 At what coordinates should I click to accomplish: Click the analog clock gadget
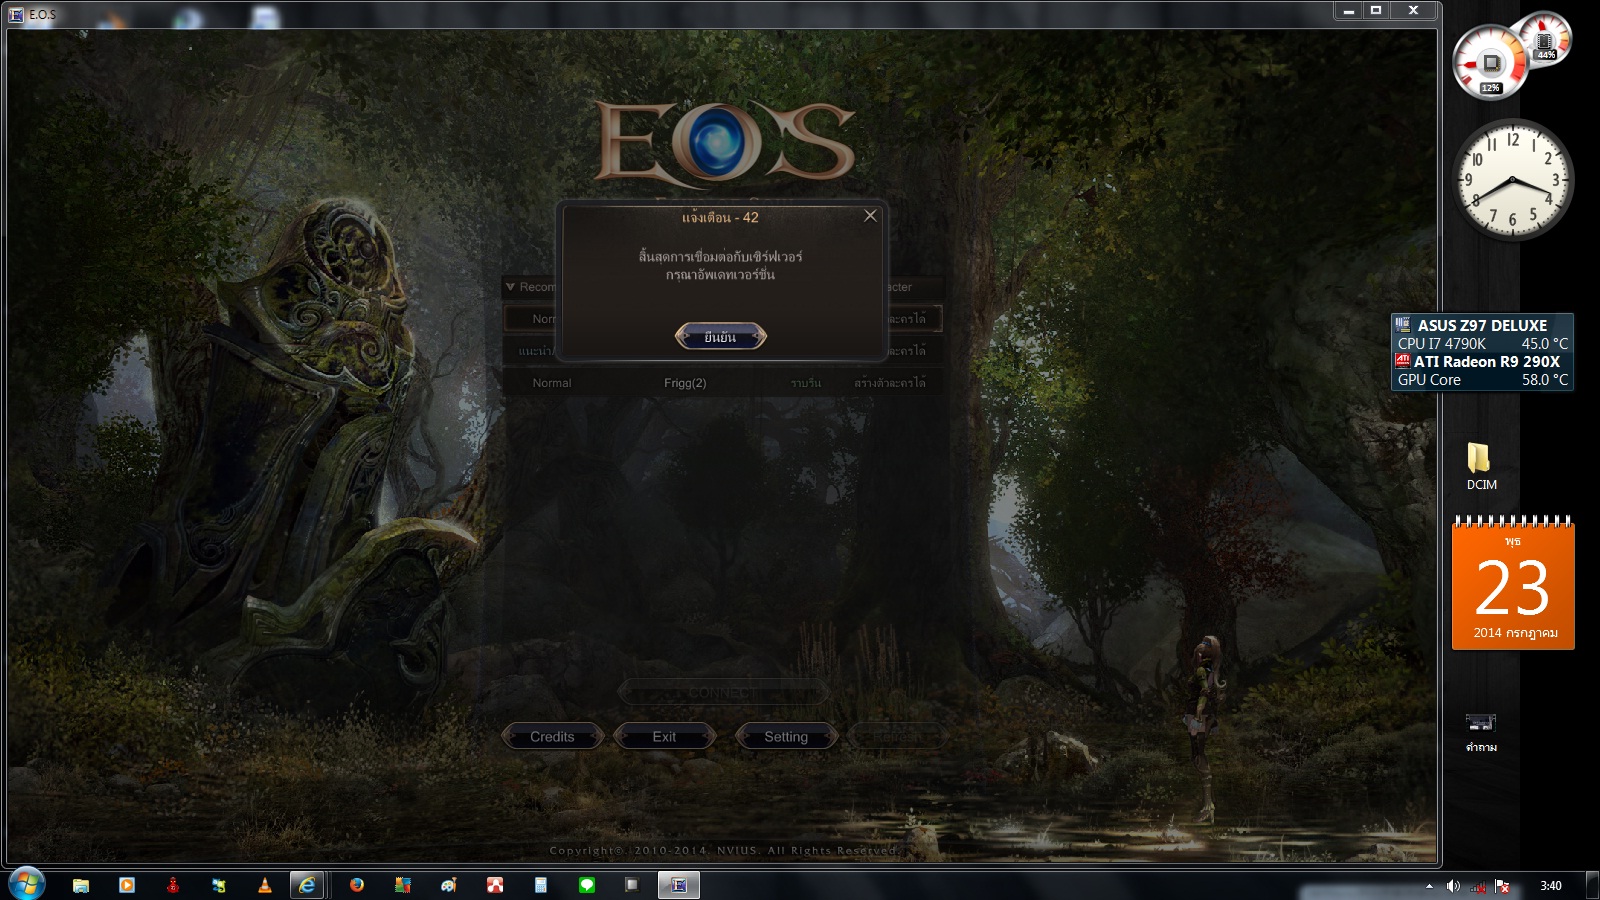pos(1512,180)
